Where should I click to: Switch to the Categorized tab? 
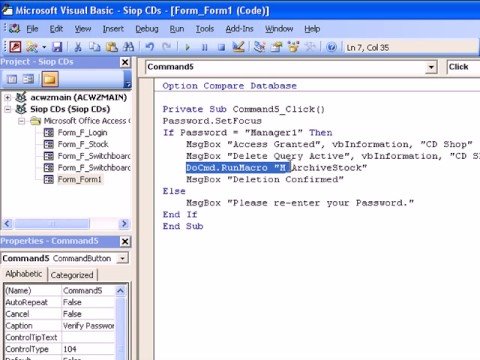pos(72,275)
